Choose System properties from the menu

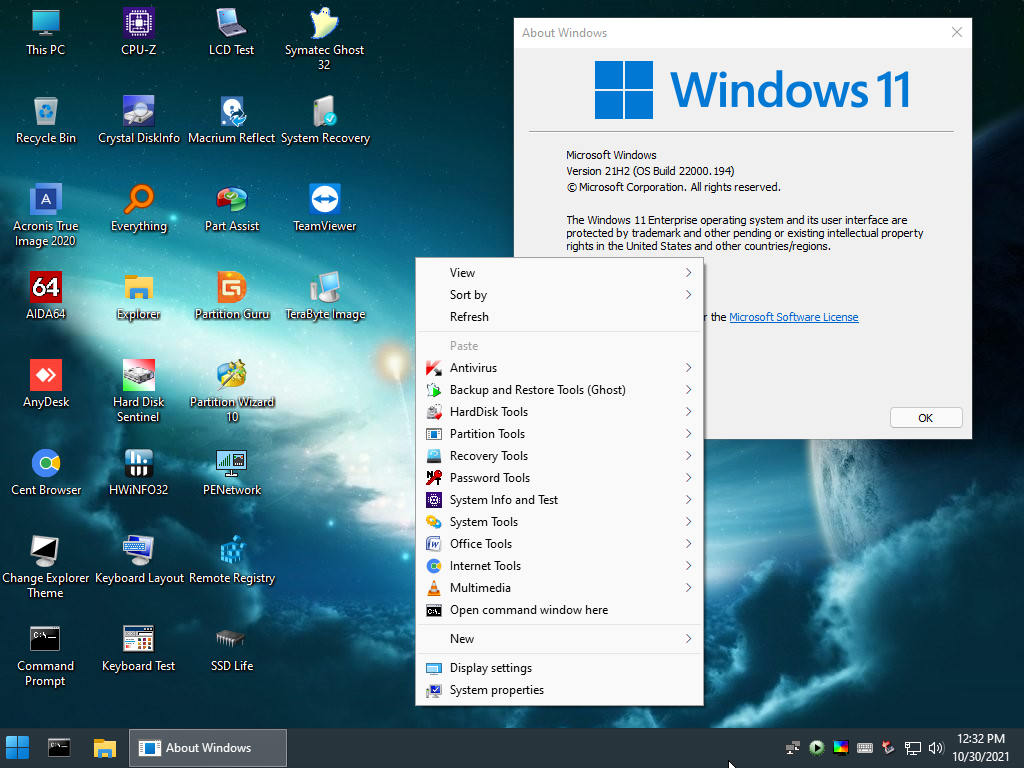(x=559, y=690)
